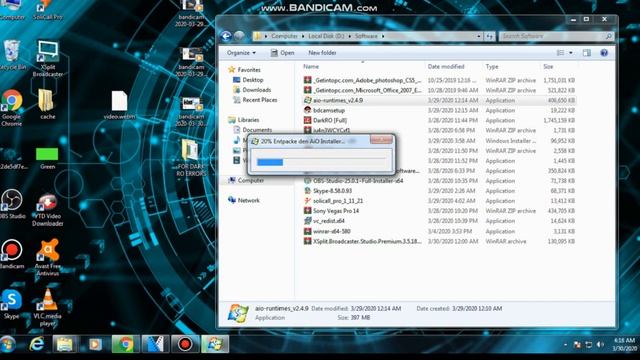The image size is (640, 360).
Task: Open the Organize dropdown menu
Action: (x=241, y=53)
